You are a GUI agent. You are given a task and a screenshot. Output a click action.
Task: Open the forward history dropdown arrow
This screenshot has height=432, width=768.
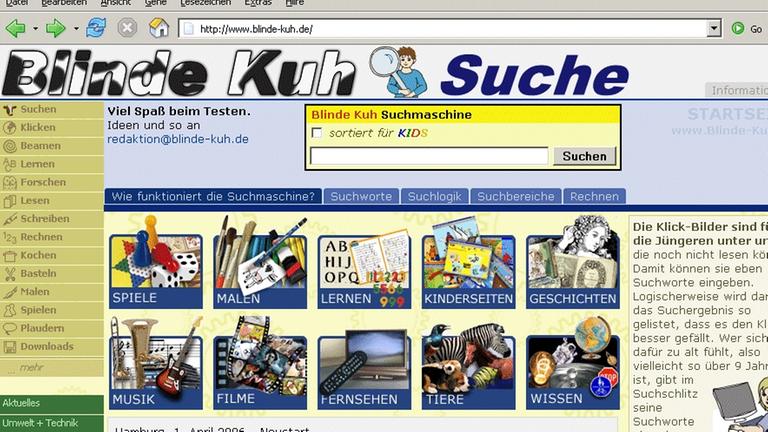[x=76, y=29]
